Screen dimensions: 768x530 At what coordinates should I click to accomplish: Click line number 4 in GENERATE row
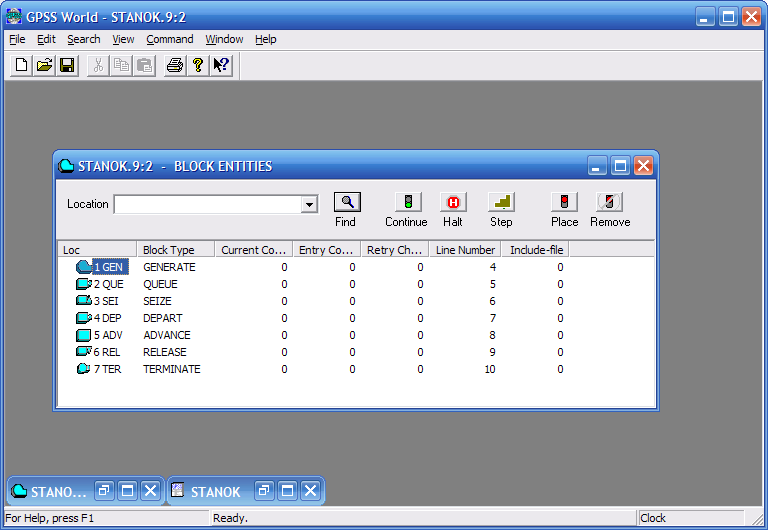(x=493, y=267)
